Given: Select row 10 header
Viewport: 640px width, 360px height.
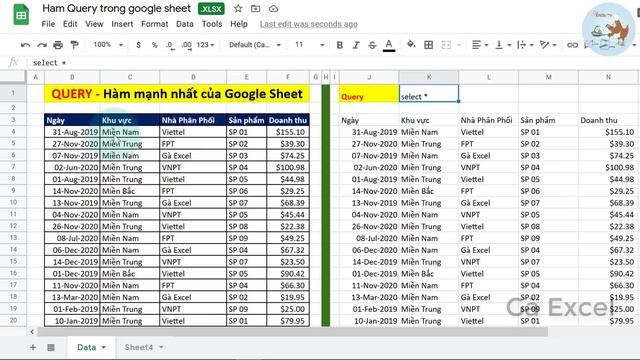Looking at the screenshot, I should [x=13, y=202].
